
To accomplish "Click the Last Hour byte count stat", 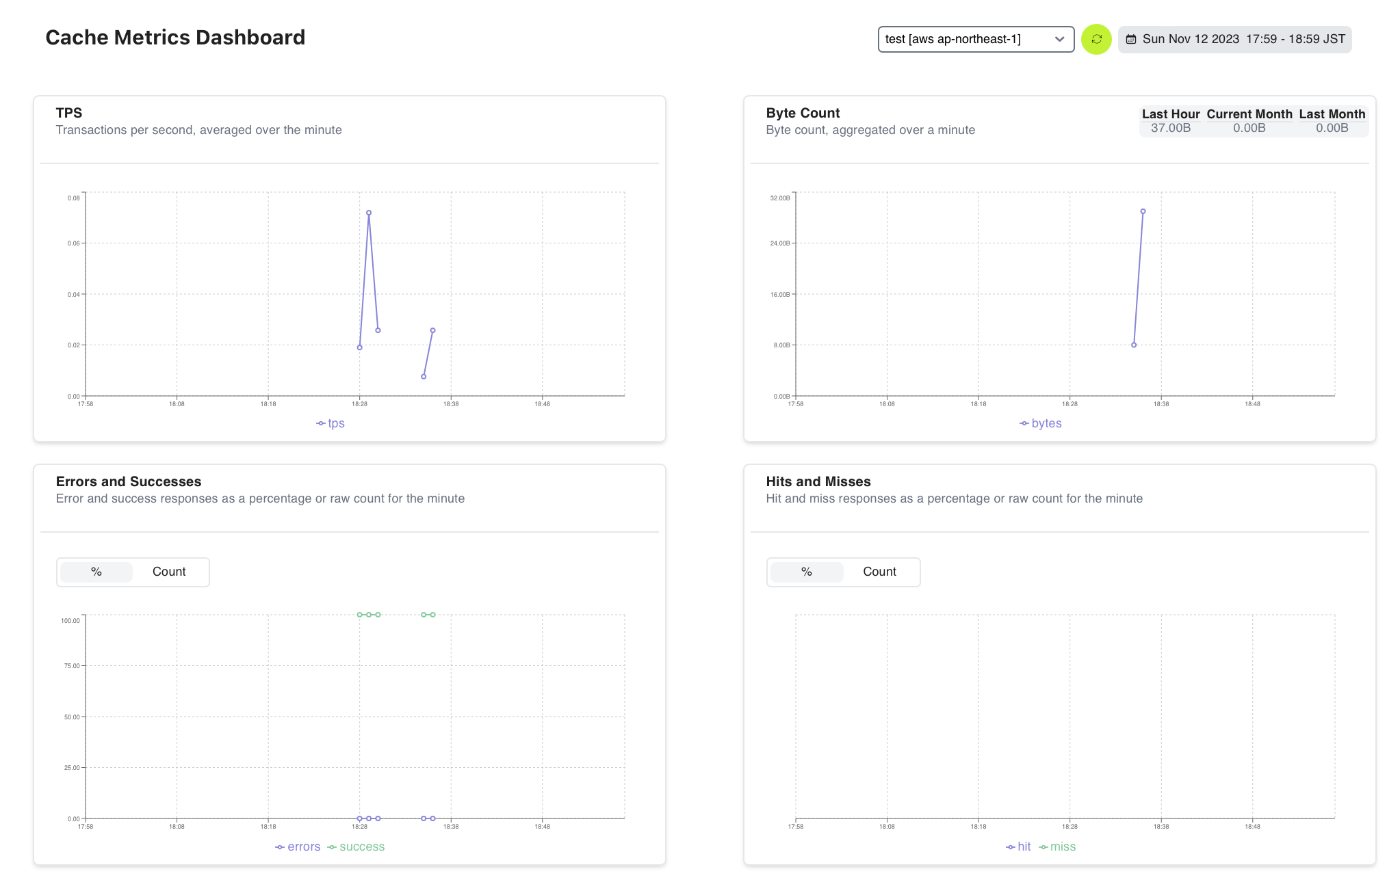I will pos(1171,121).
